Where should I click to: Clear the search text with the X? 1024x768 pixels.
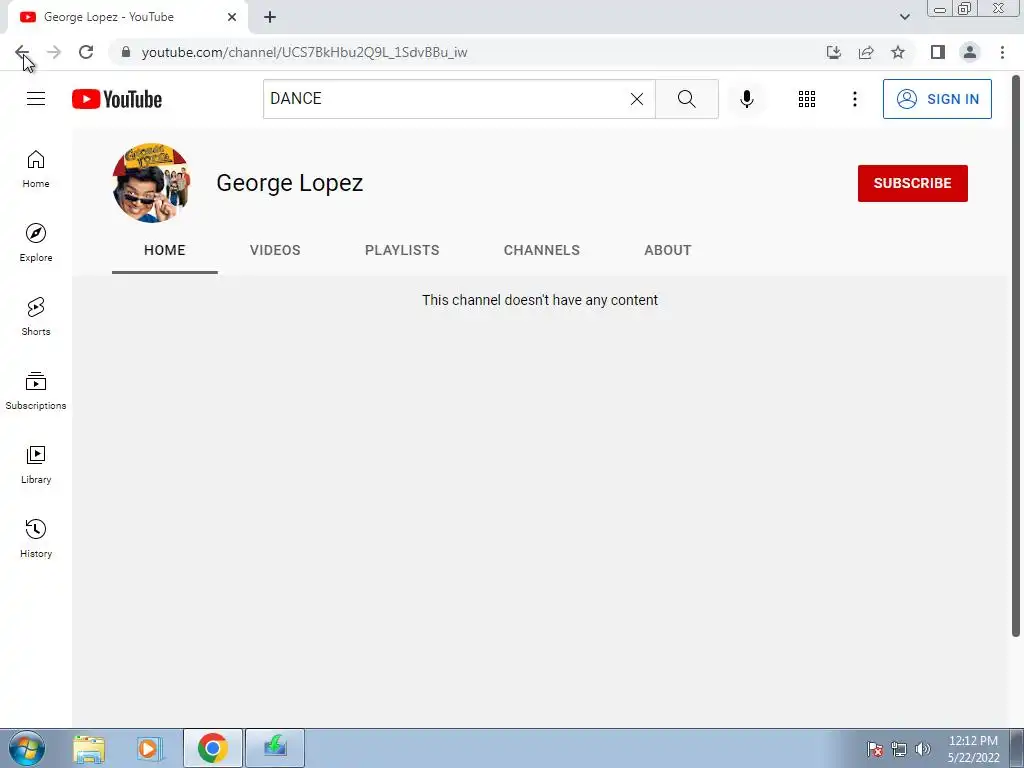click(x=637, y=99)
